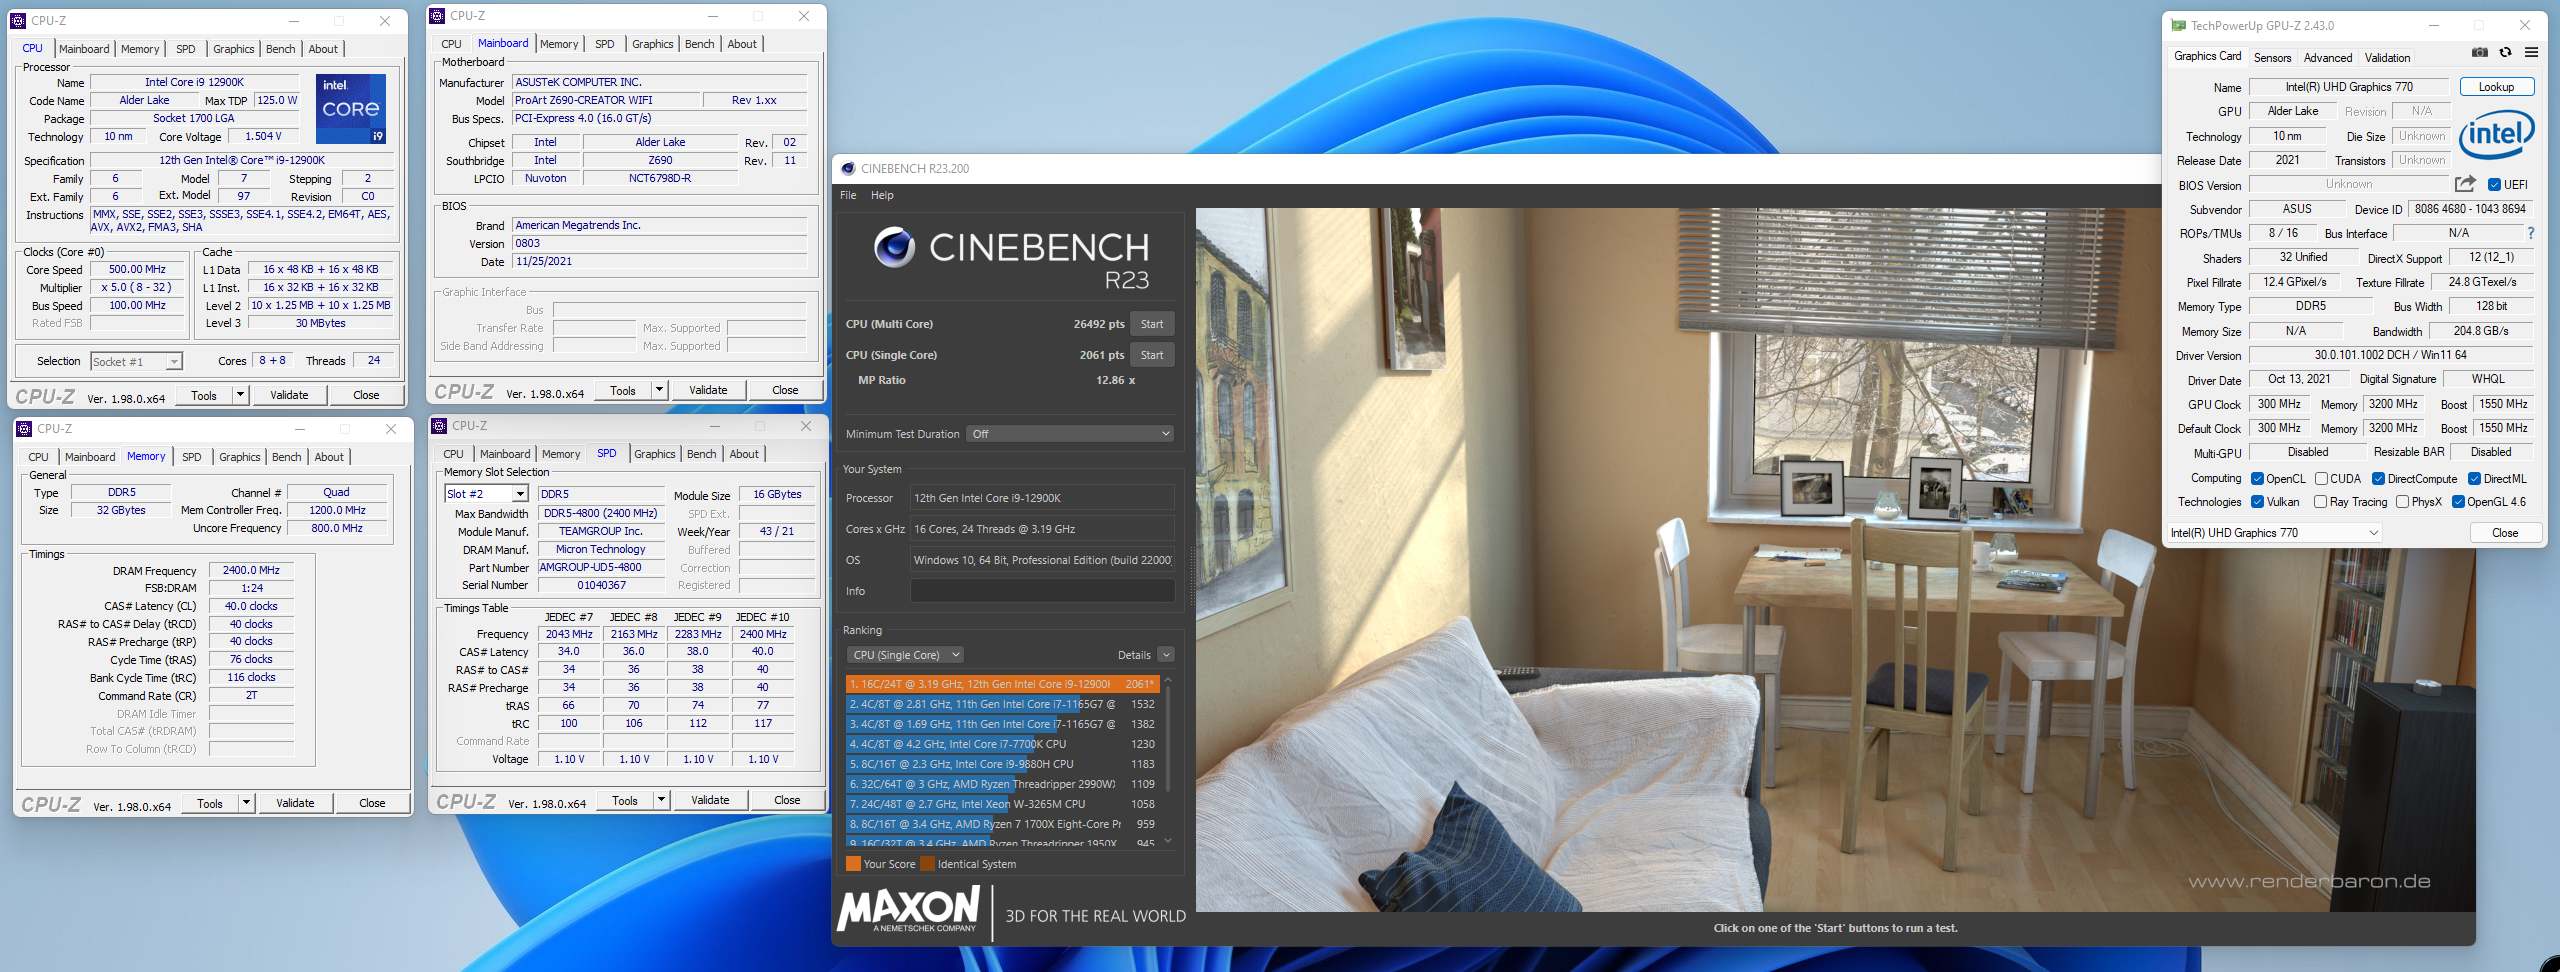Switch to the Sensors tab in GPU-Z

[x=2272, y=58]
